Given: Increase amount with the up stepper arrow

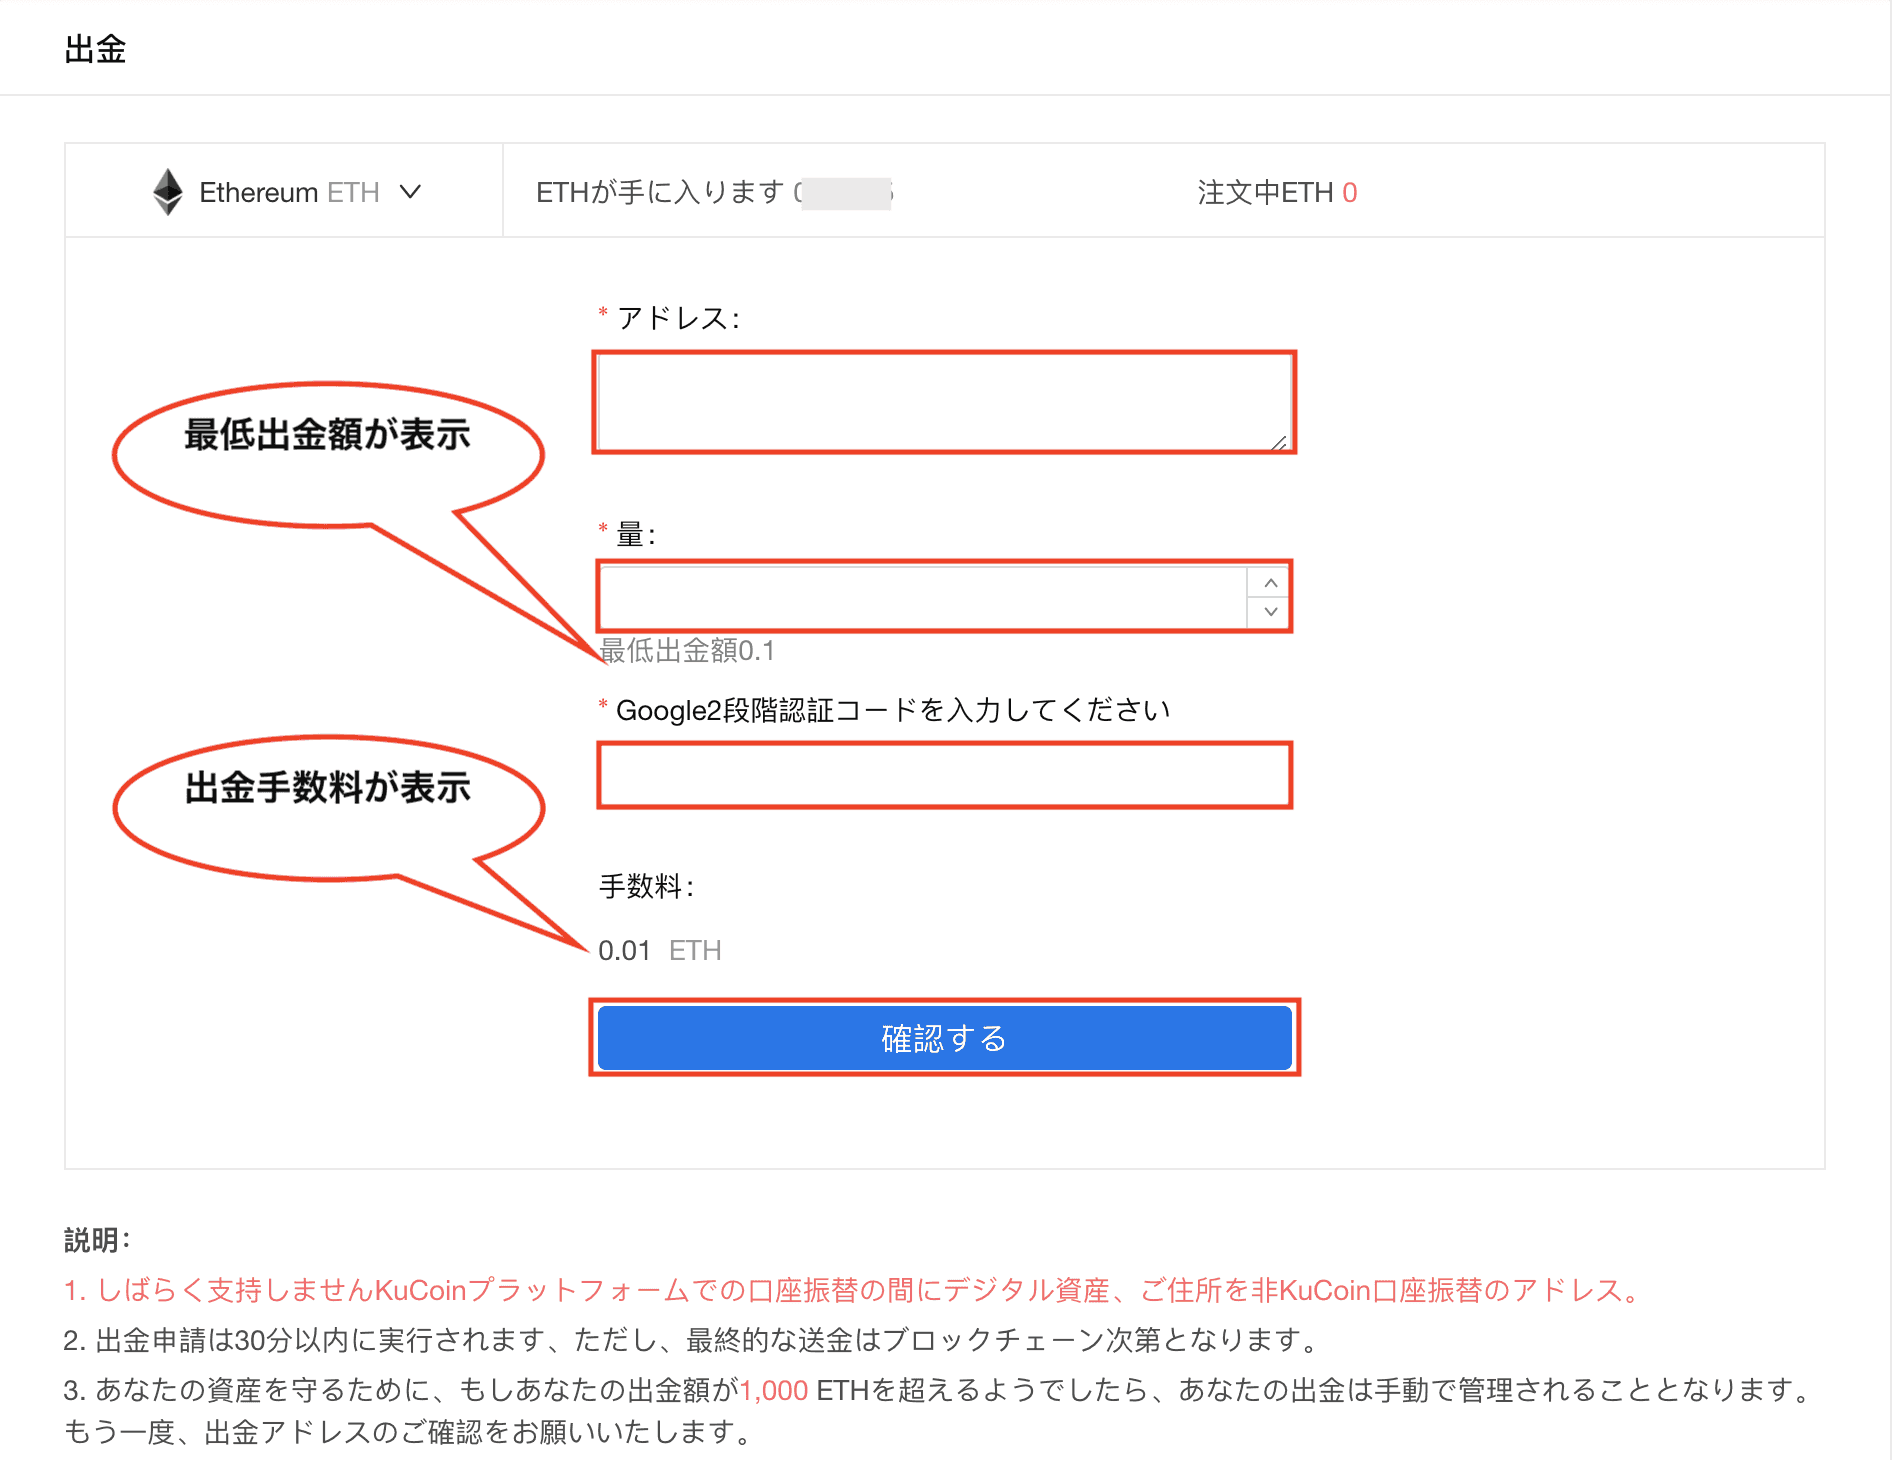Looking at the screenshot, I should [1270, 583].
